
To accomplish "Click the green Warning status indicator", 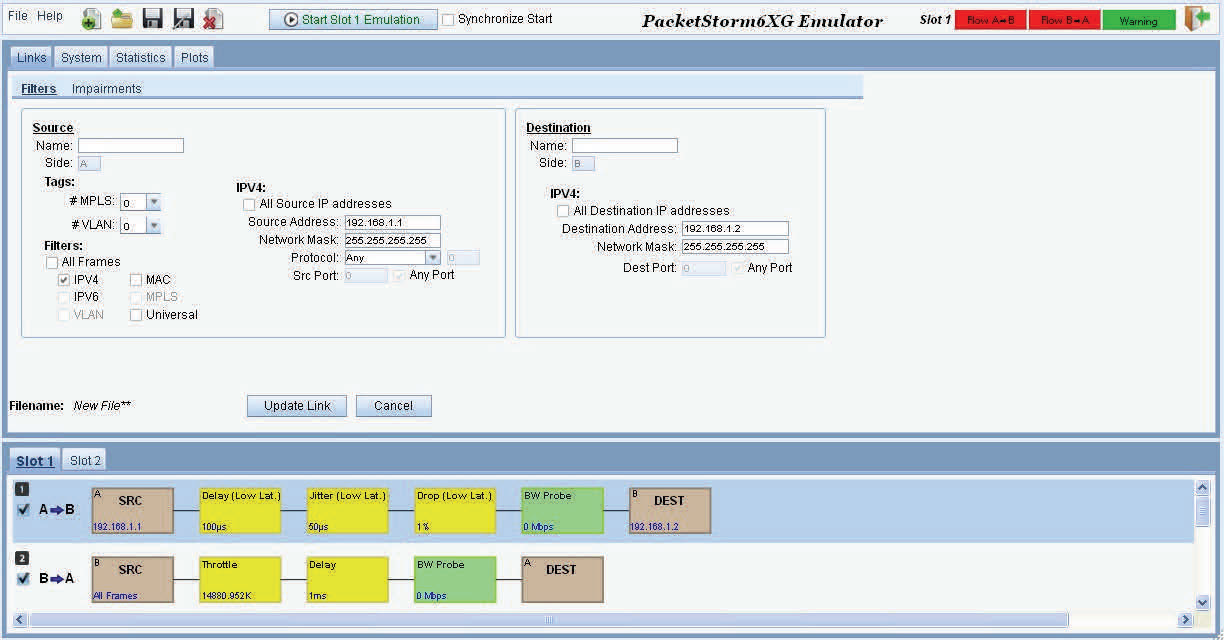I will coord(1139,20).
